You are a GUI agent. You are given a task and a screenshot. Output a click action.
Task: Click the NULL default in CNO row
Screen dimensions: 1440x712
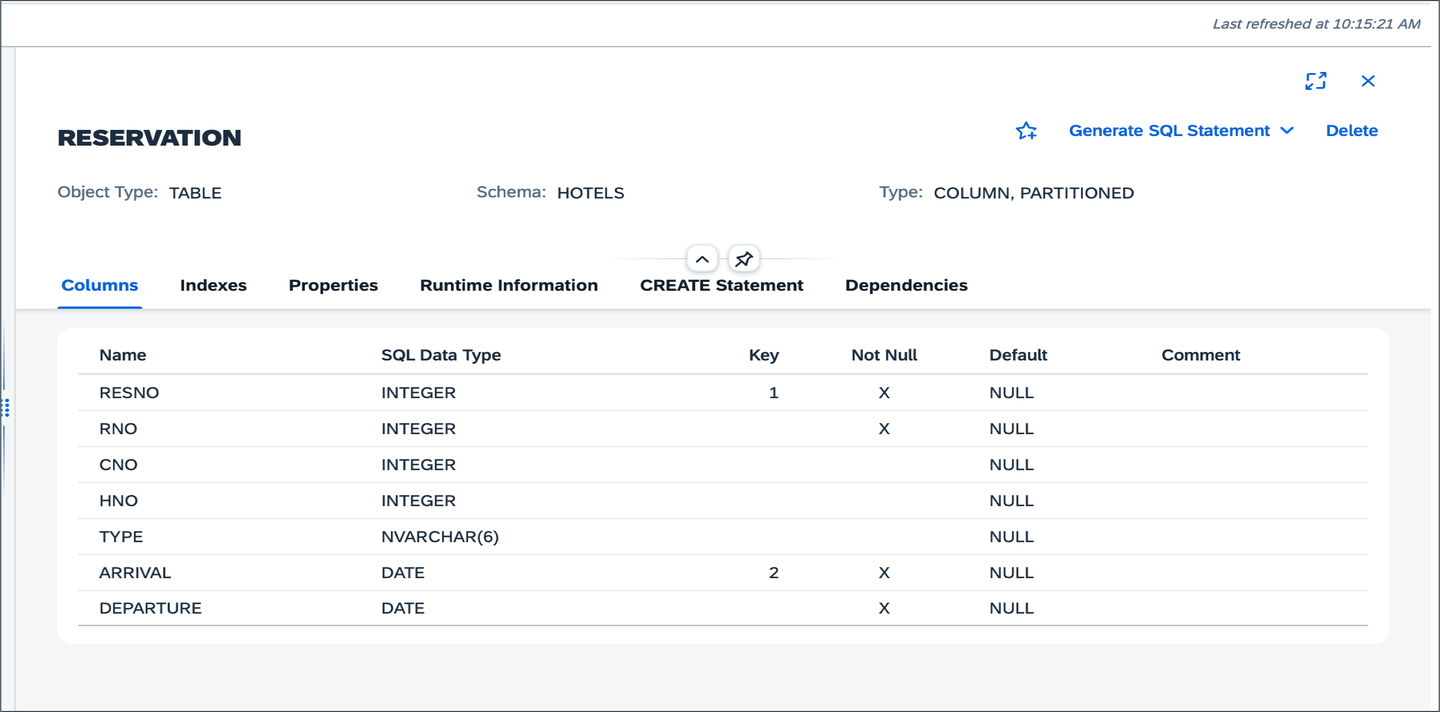[x=1011, y=465]
